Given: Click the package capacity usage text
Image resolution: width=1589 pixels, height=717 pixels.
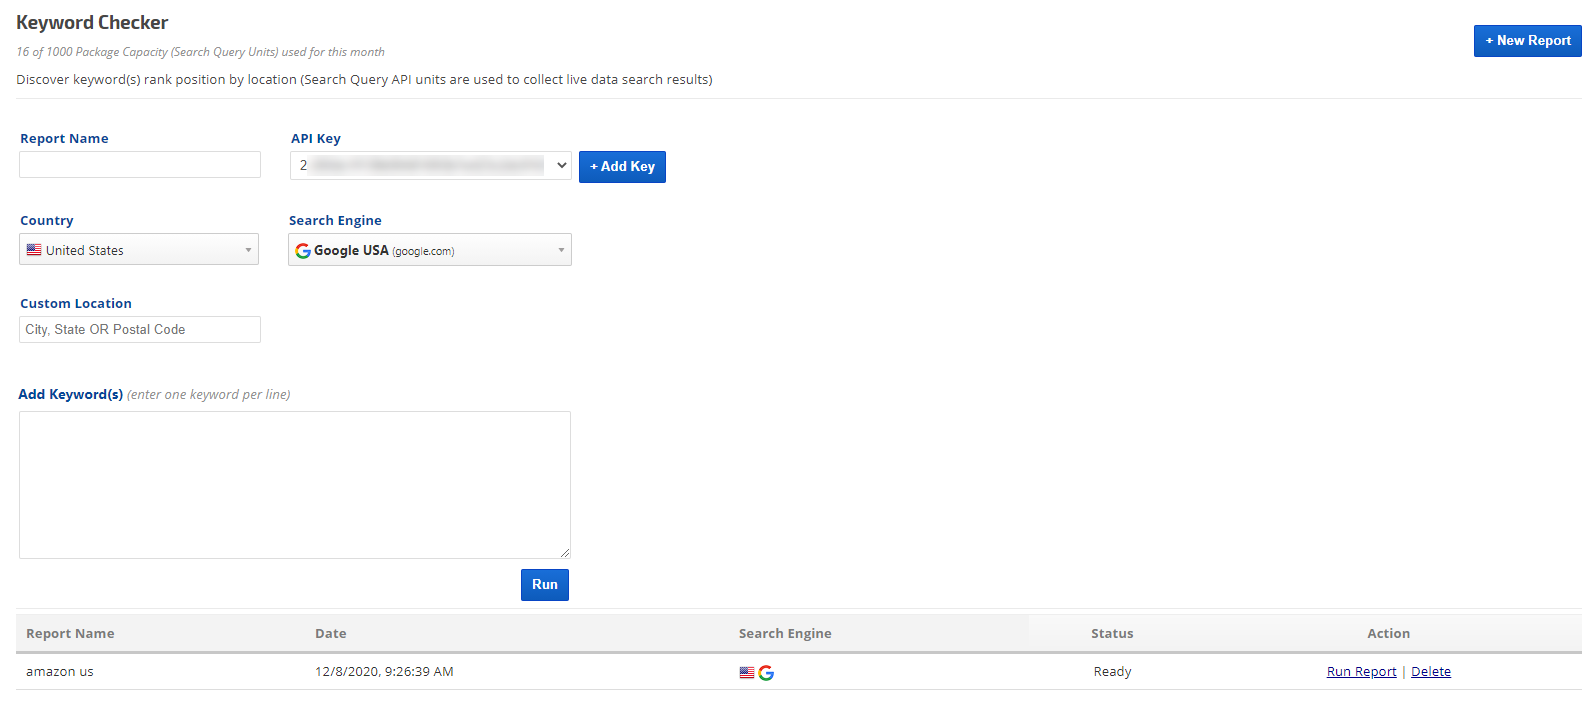Looking at the screenshot, I should point(200,52).
